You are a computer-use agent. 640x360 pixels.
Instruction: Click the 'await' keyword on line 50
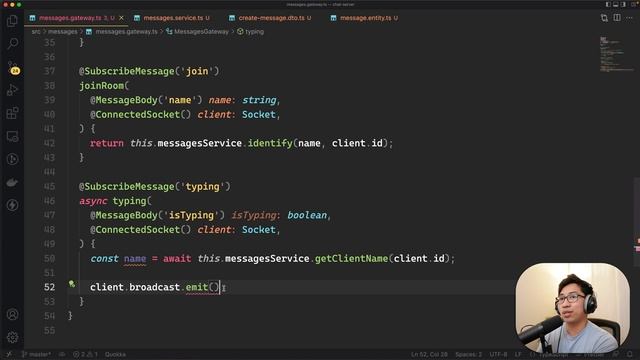click(x=177, y=258)
